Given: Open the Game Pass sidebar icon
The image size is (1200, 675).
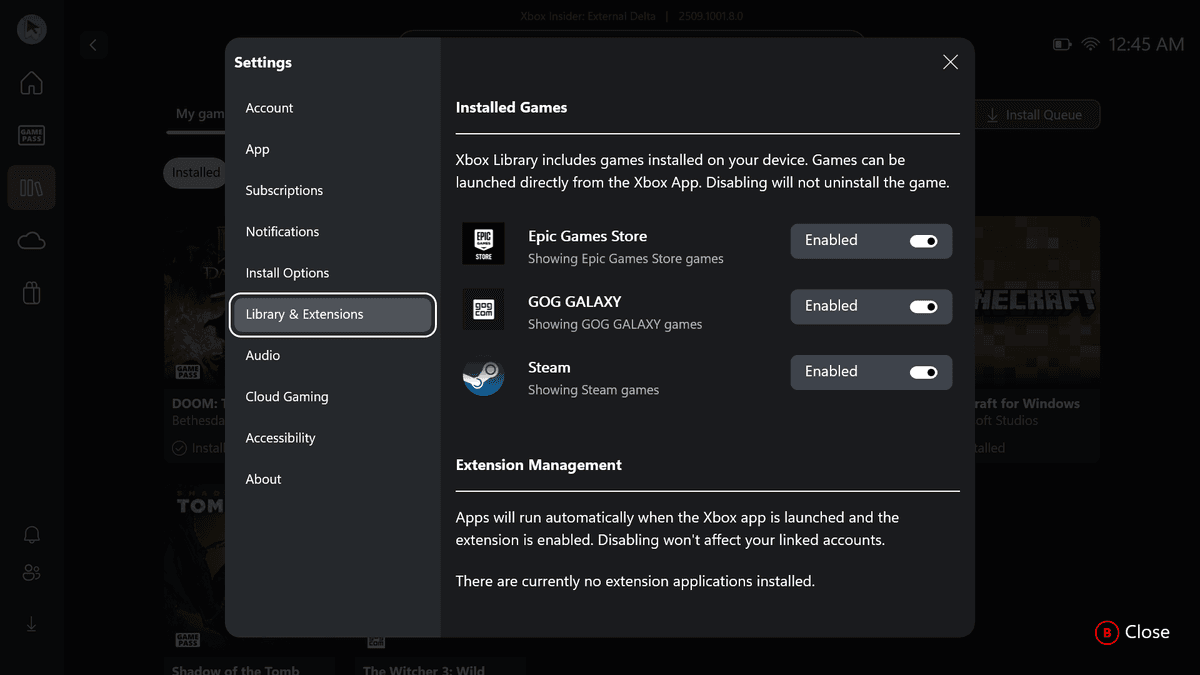Looking at the screenshot, I should (x=31, y=135).
